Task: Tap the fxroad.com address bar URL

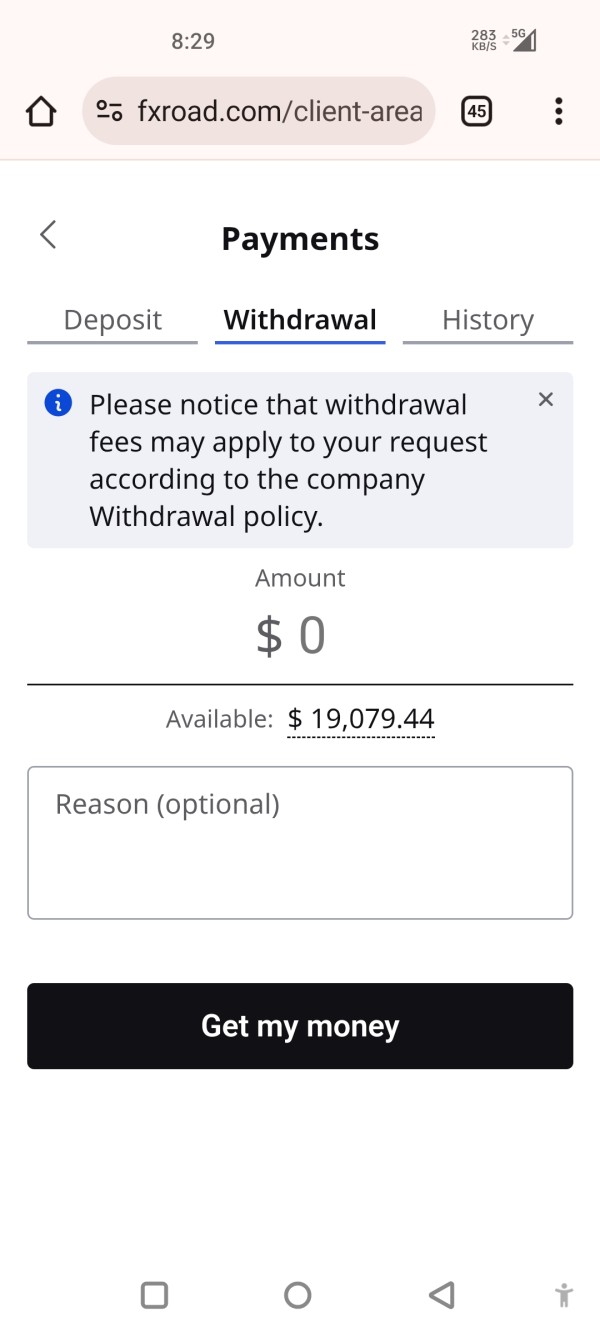Action: pos(280,111)
